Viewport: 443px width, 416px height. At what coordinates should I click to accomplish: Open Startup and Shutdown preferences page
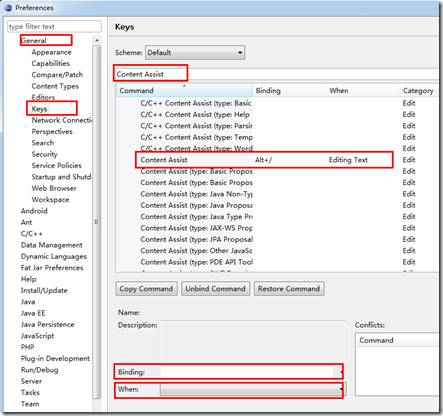[61, 177]
